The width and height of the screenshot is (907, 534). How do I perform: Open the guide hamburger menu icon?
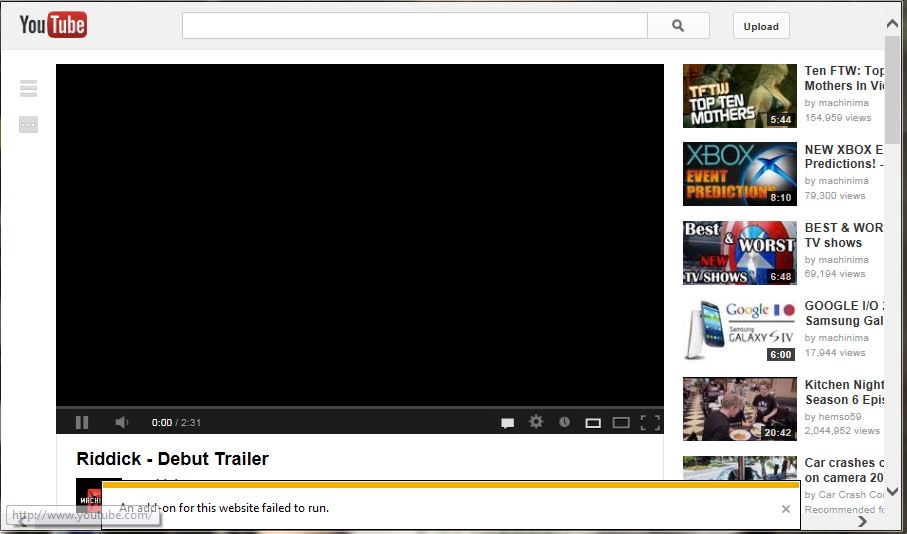pyautogui.click(x=28, y=88)
